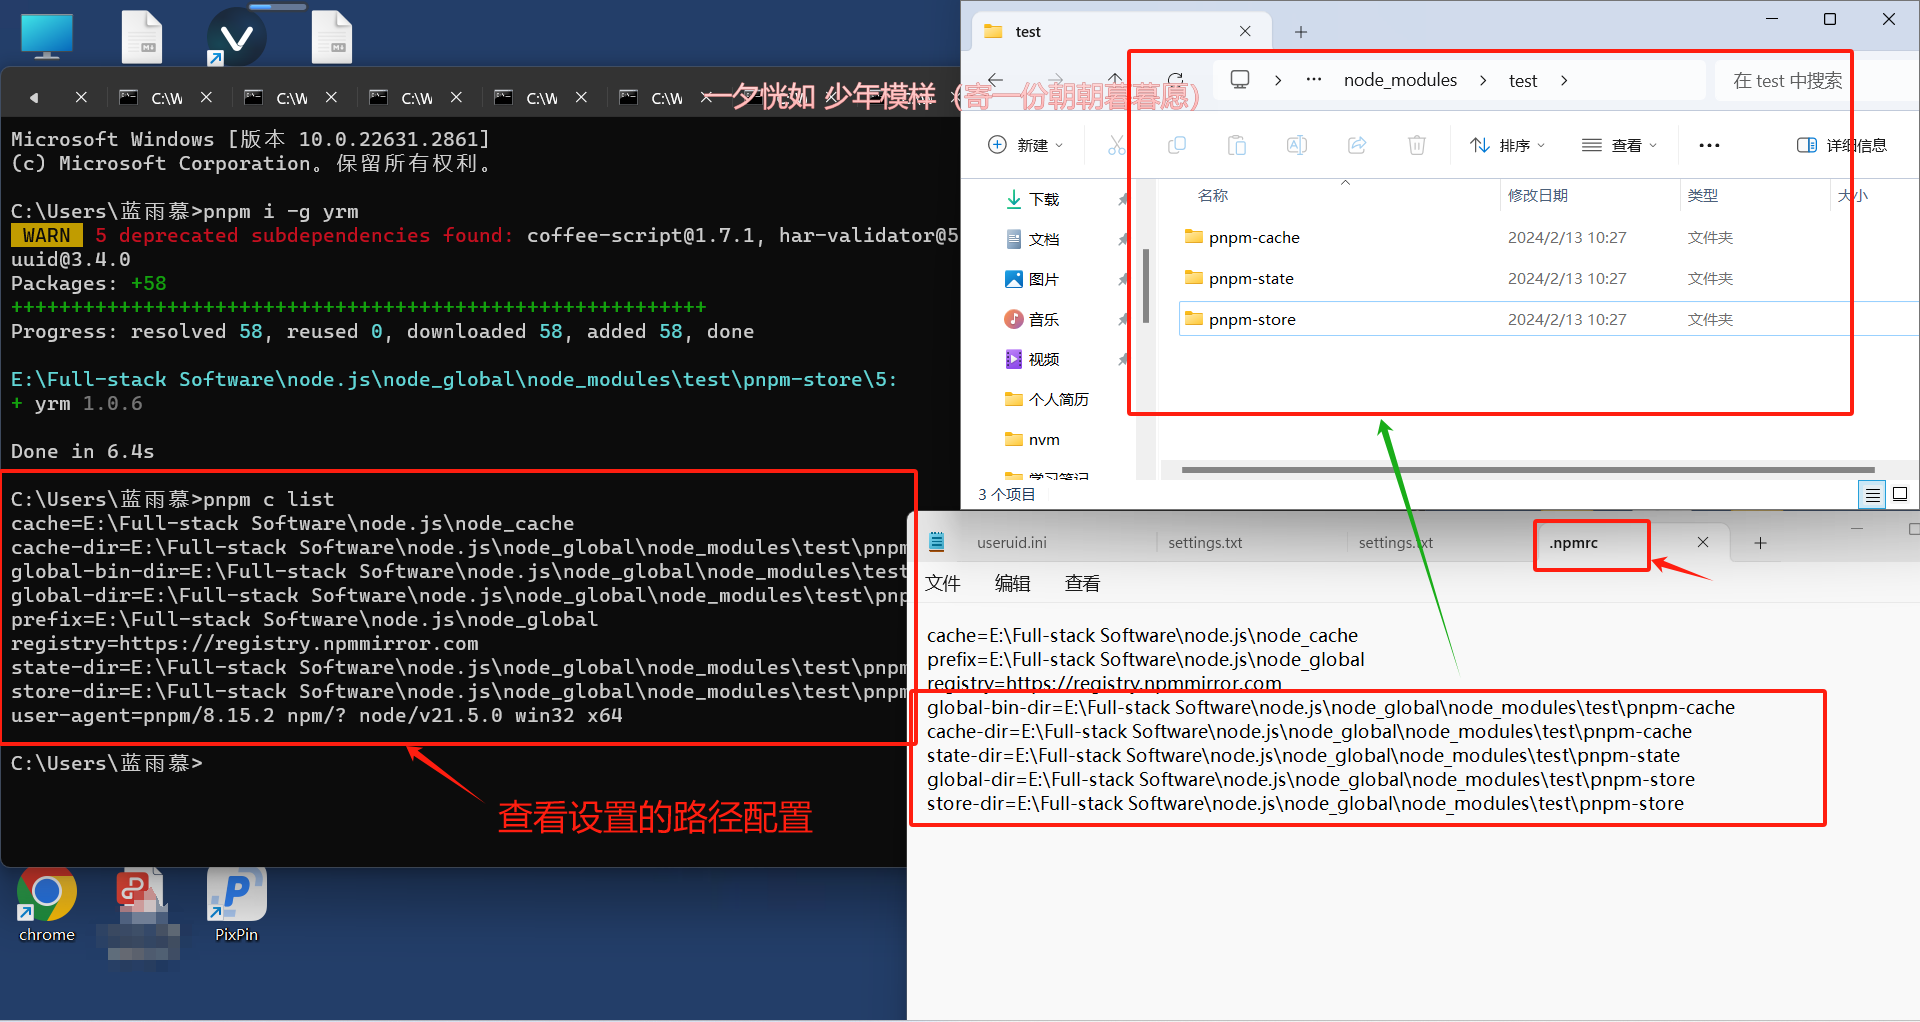Click the cache=E:\ line in Notepad

1142,635
